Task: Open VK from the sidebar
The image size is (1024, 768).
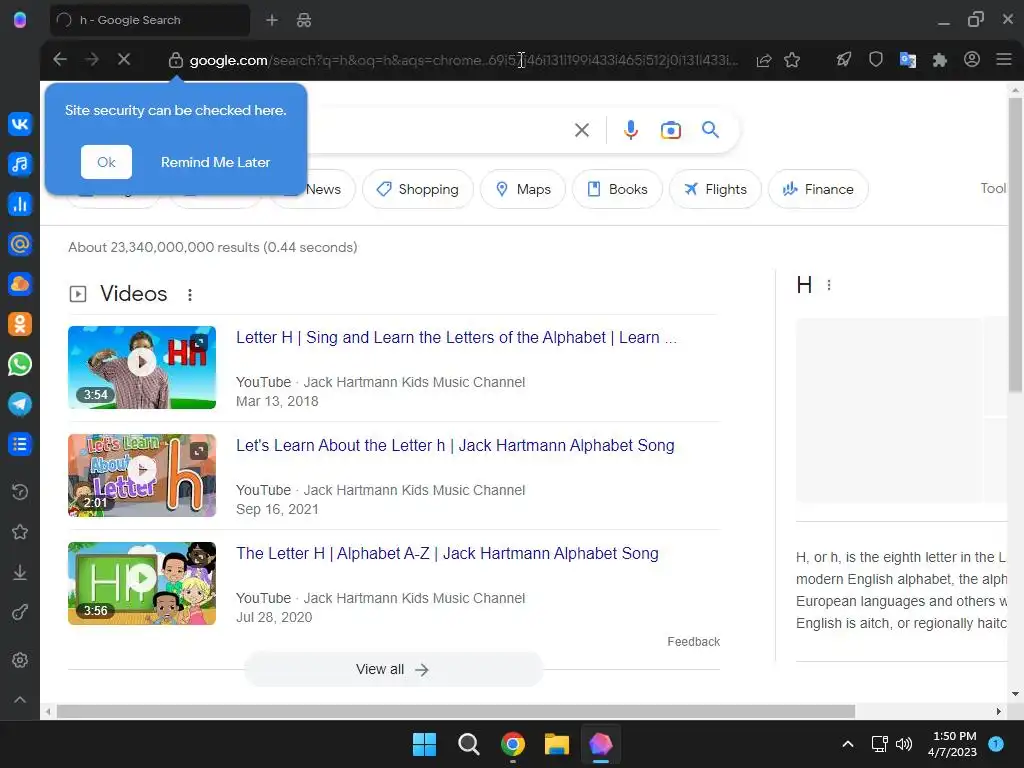Action: (x=20, y=123)
